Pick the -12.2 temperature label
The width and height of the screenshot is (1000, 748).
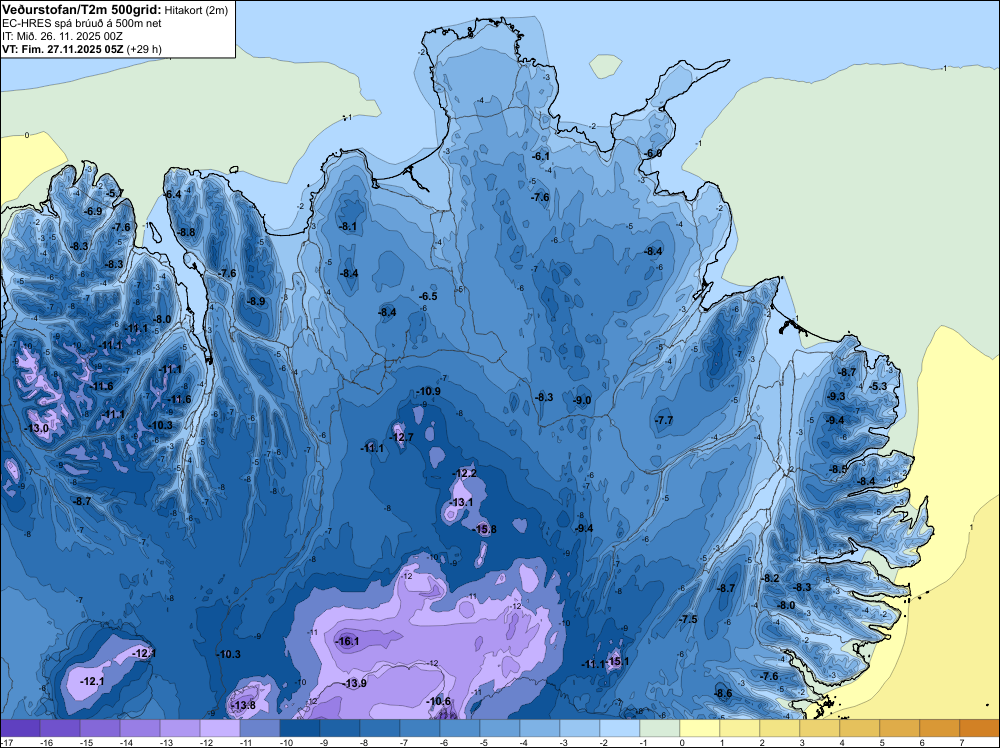[464, 473]
